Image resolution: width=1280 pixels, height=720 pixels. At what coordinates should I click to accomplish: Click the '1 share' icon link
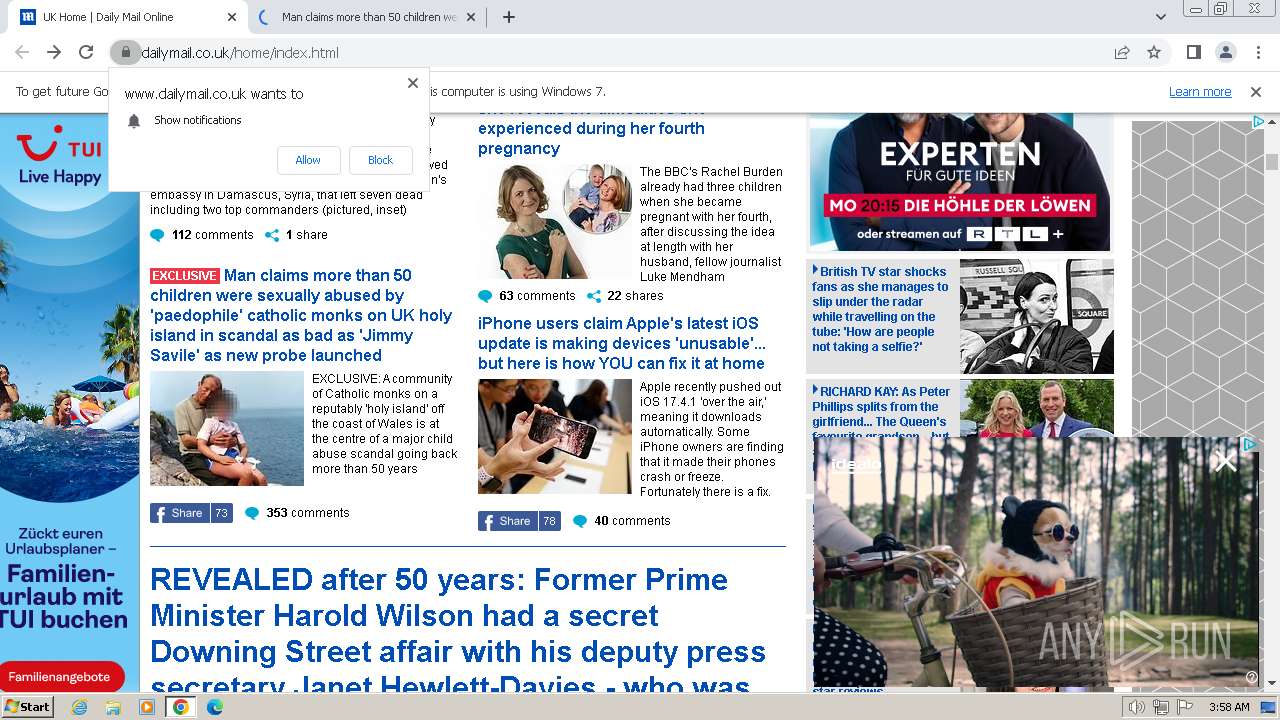[x=296, y=235]
